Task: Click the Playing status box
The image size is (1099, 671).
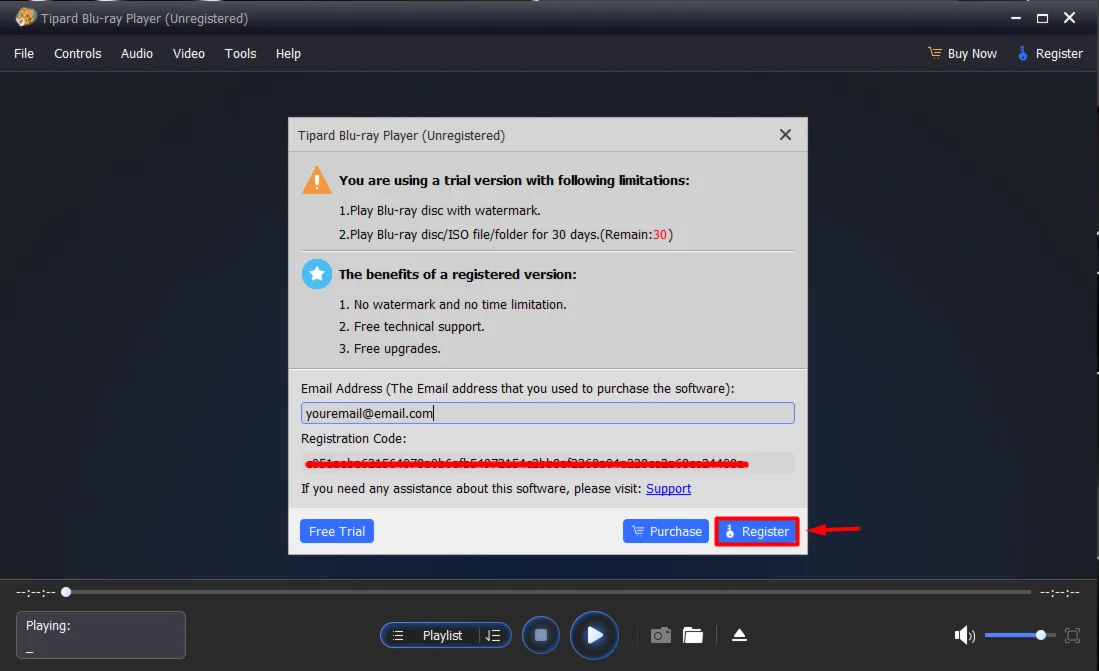Action: [101, 635]
